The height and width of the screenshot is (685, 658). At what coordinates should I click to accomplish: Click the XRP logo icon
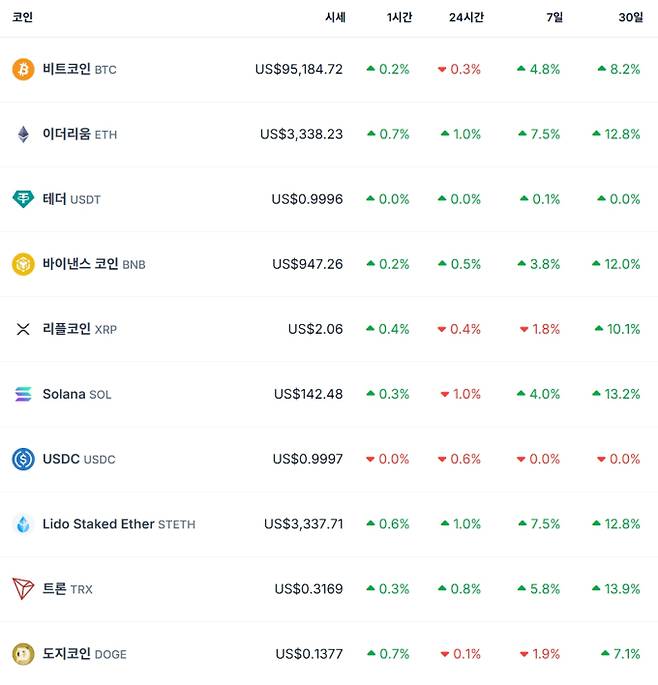pyautogui.click(x=23, y=329)
